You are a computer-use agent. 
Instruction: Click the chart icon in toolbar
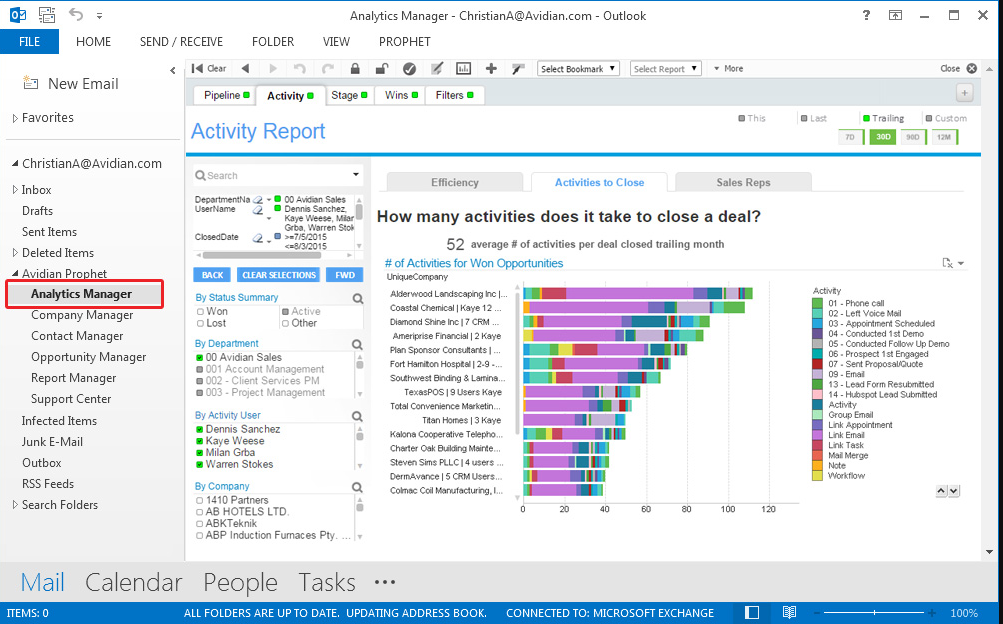pyautogui.click(x=464, y=68)
